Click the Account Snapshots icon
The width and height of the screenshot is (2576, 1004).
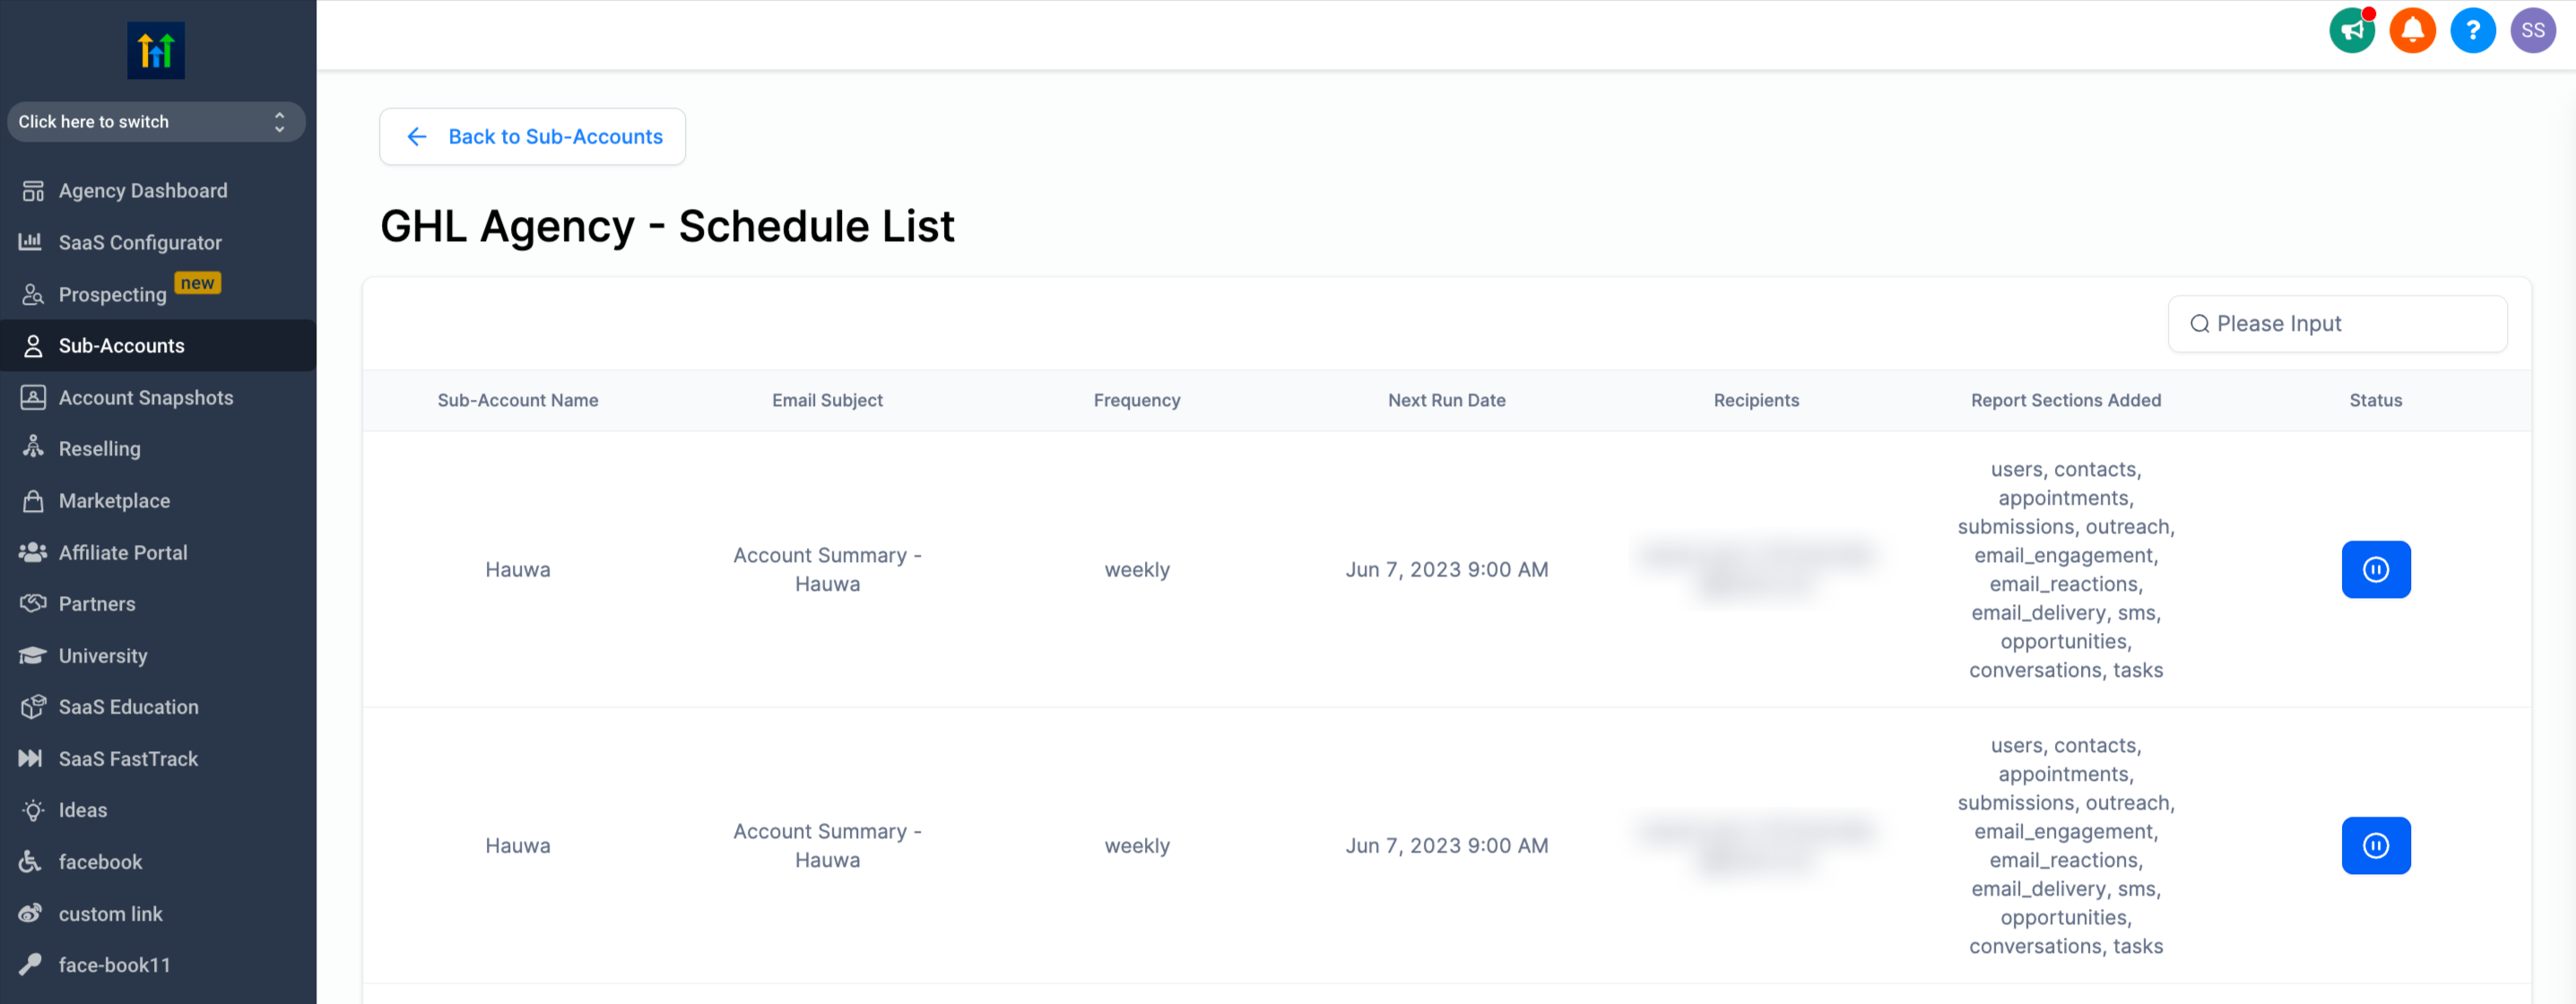coord(33,397)
